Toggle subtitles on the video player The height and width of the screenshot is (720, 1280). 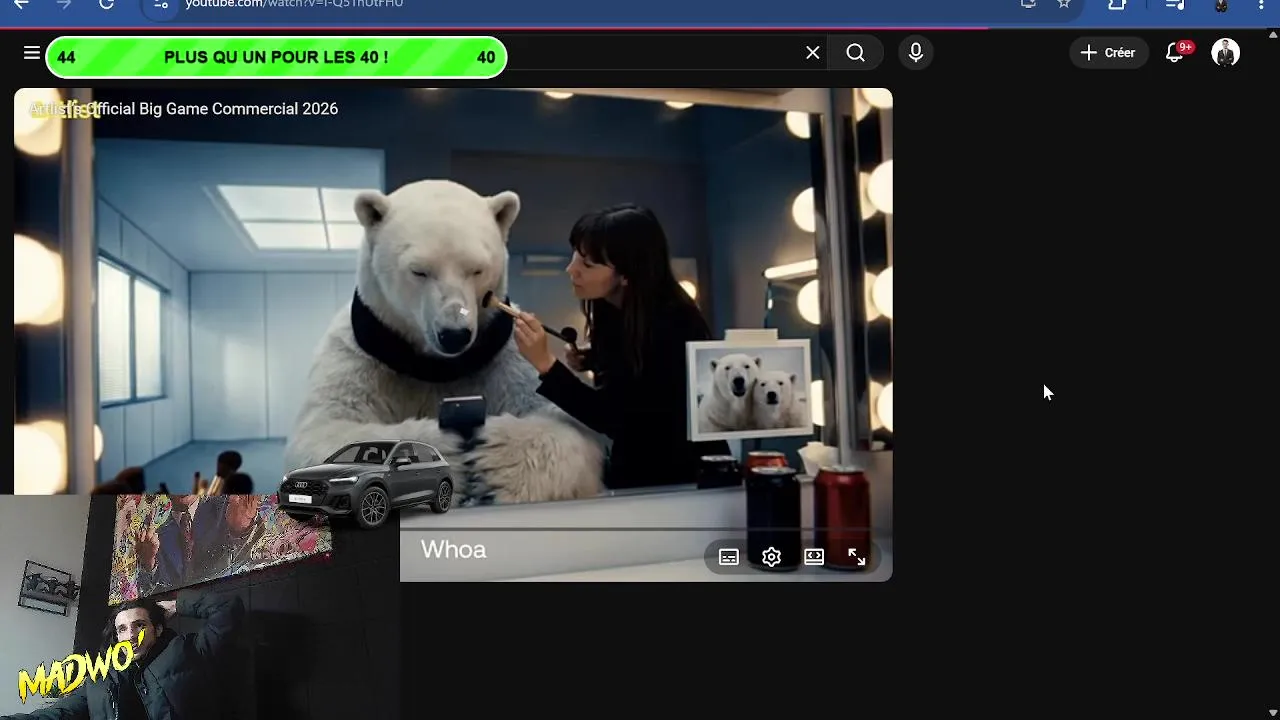729,557
